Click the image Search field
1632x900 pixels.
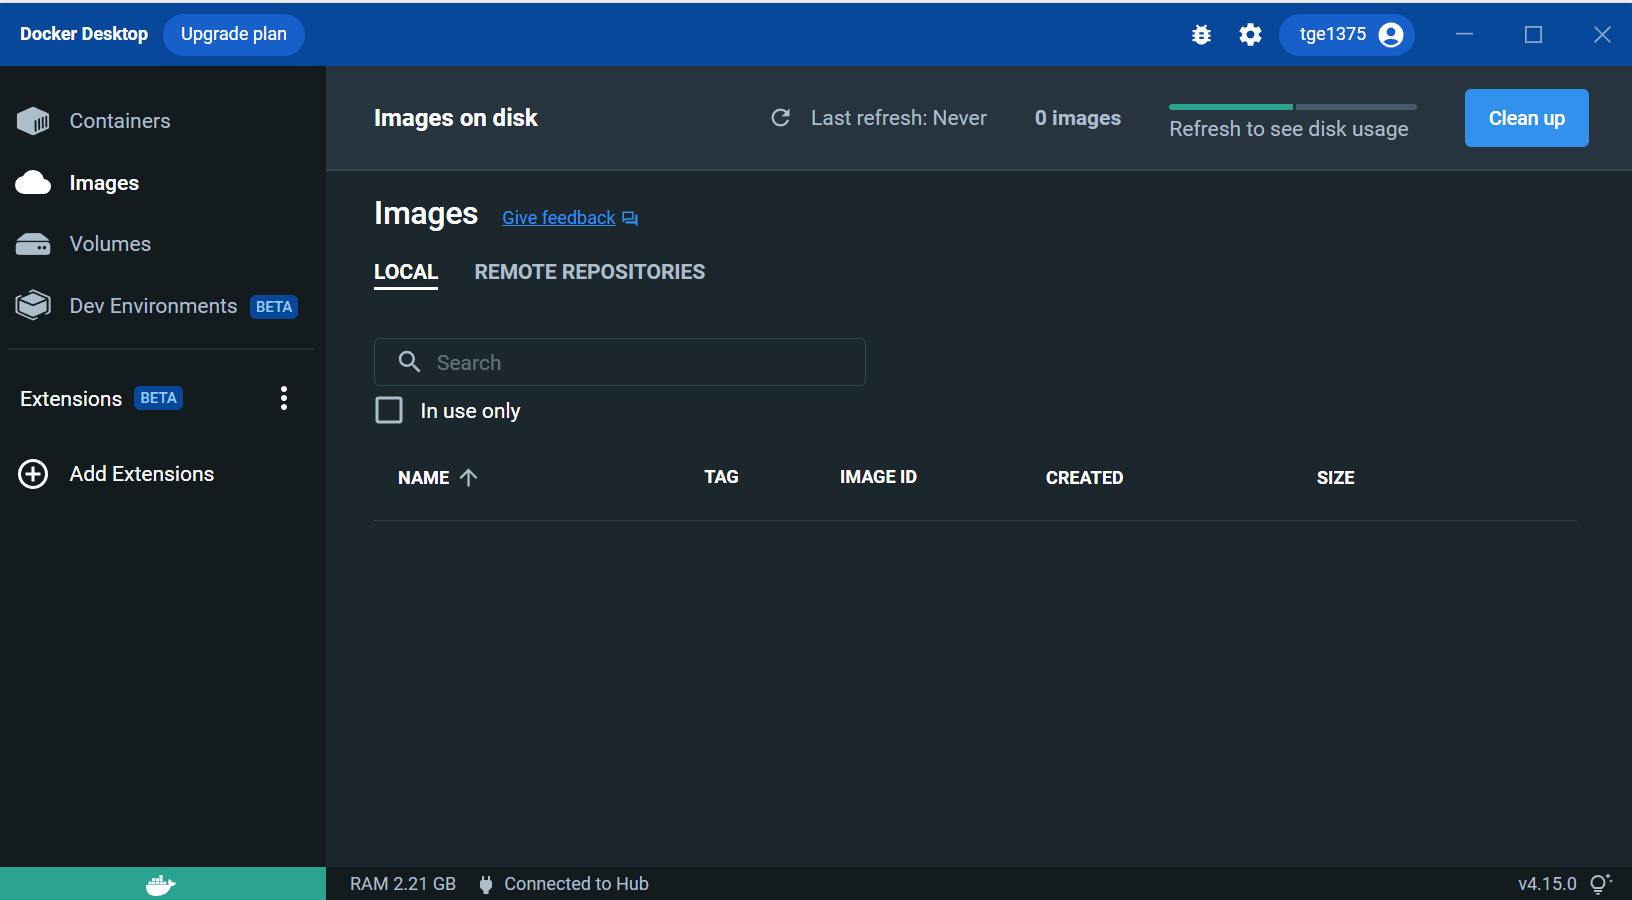tap(620, 362)
